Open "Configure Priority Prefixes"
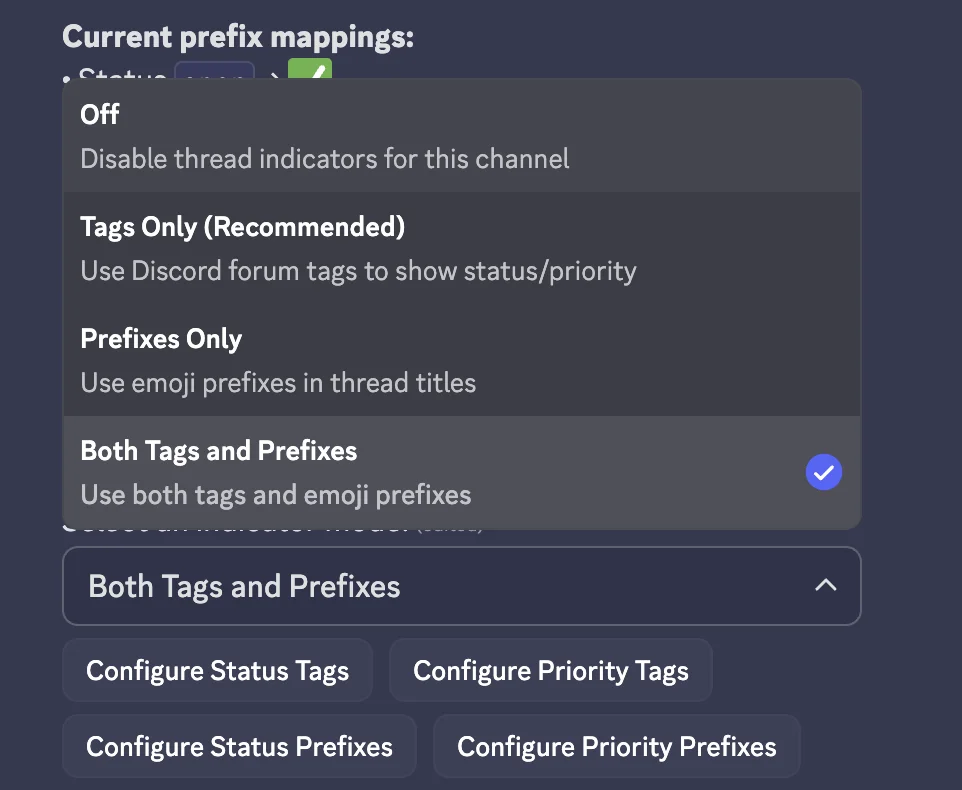 [x=616, y=746]
